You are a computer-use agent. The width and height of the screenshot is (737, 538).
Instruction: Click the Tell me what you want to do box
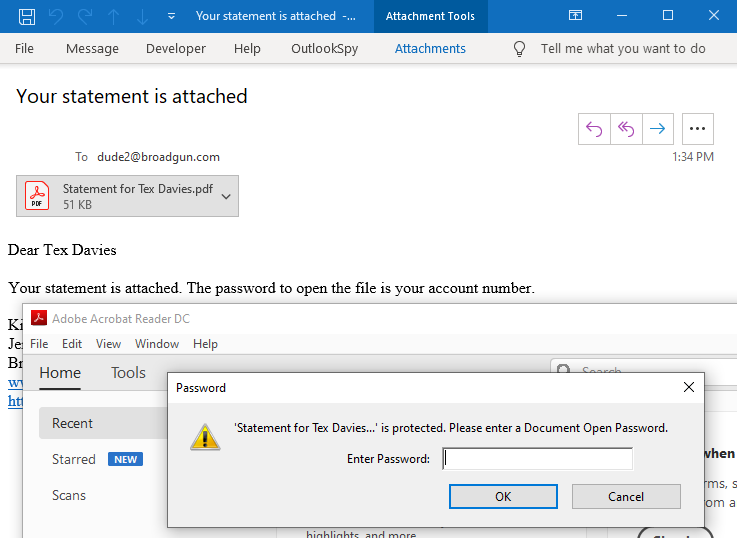[x=623, y=48]
